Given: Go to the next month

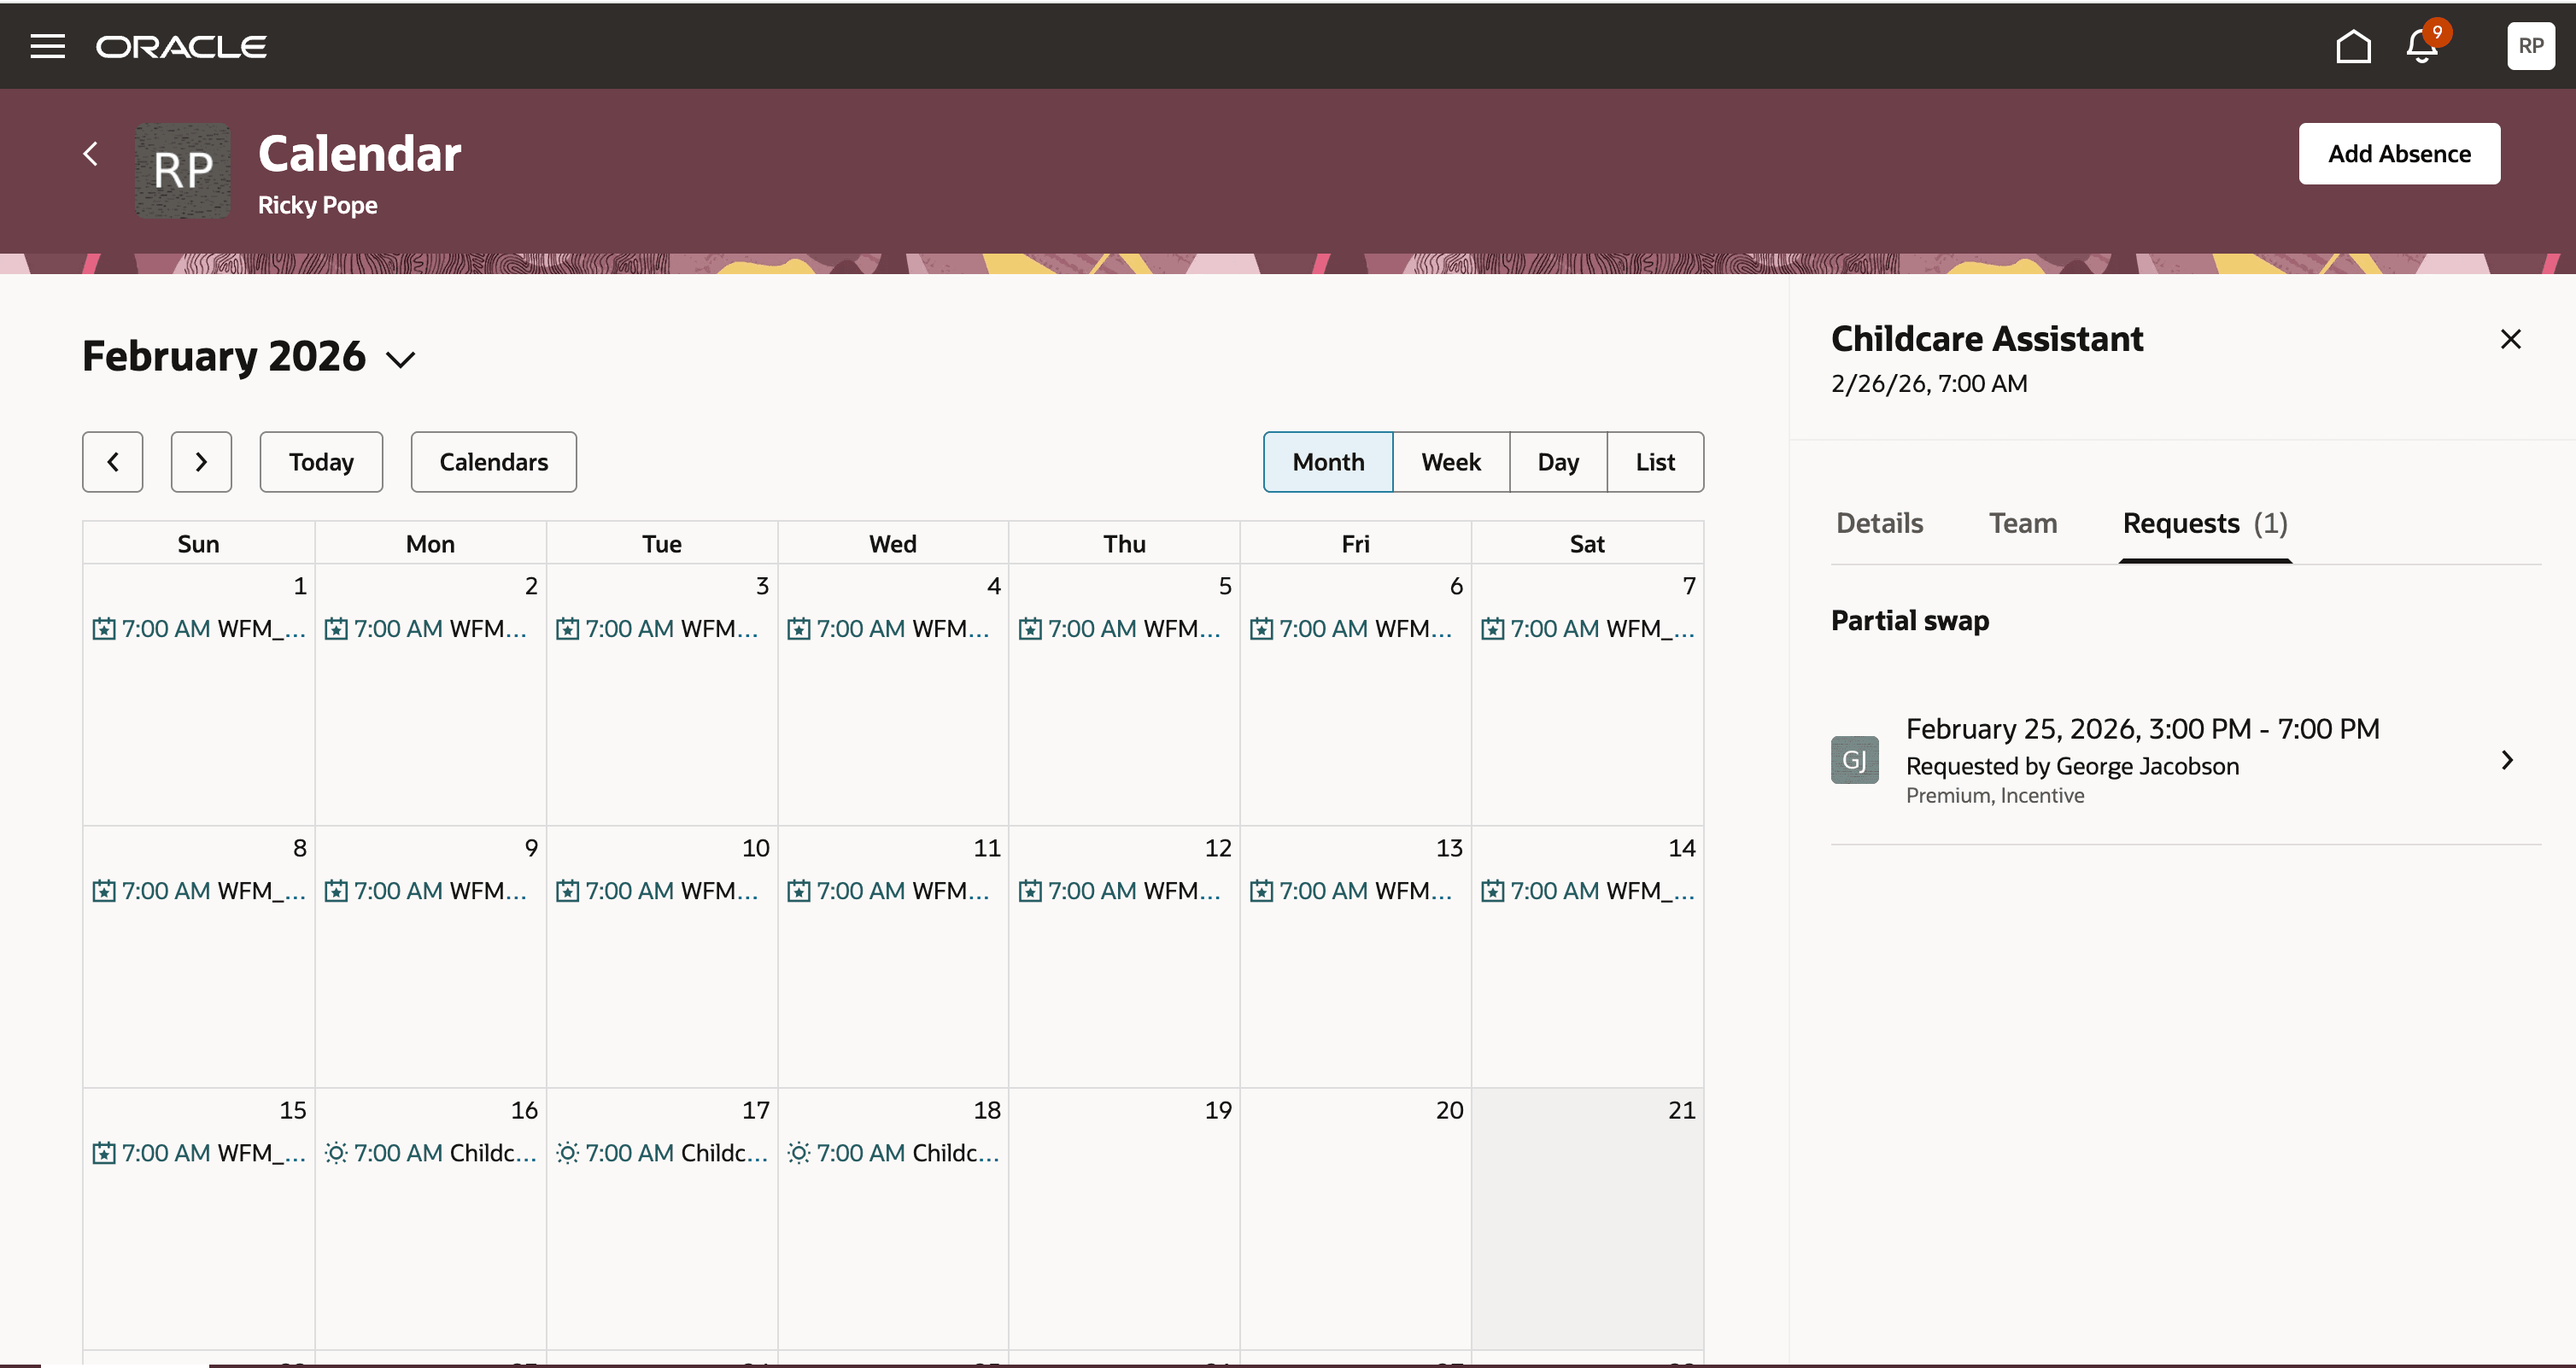Looking at the screenshot, I should [x=201, y=462].
